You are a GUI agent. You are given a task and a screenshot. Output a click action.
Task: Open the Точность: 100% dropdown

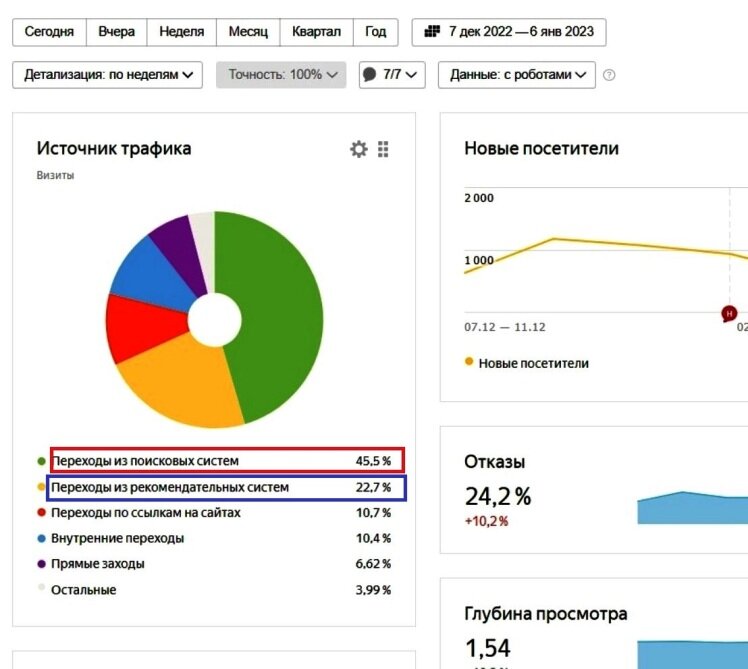[281, 75]
